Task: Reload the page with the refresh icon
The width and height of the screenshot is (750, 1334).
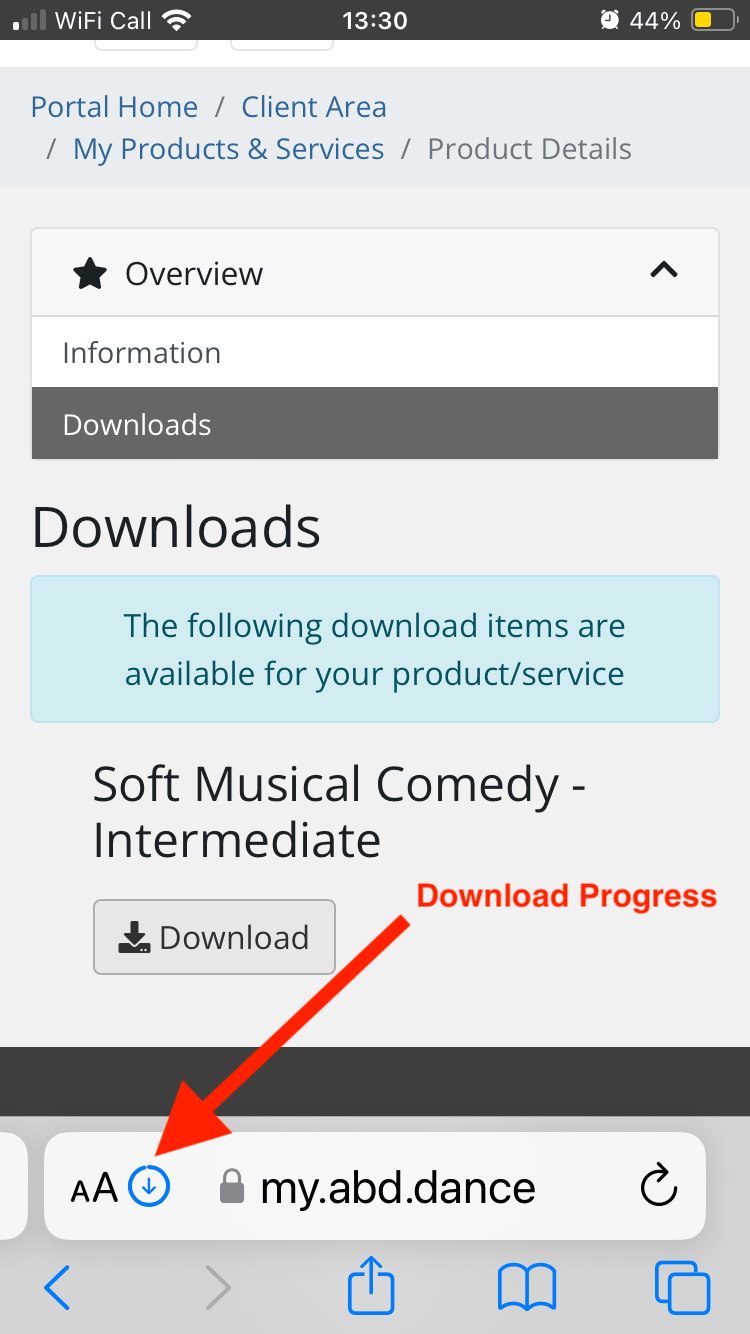Action: [x=659, y=1187]
